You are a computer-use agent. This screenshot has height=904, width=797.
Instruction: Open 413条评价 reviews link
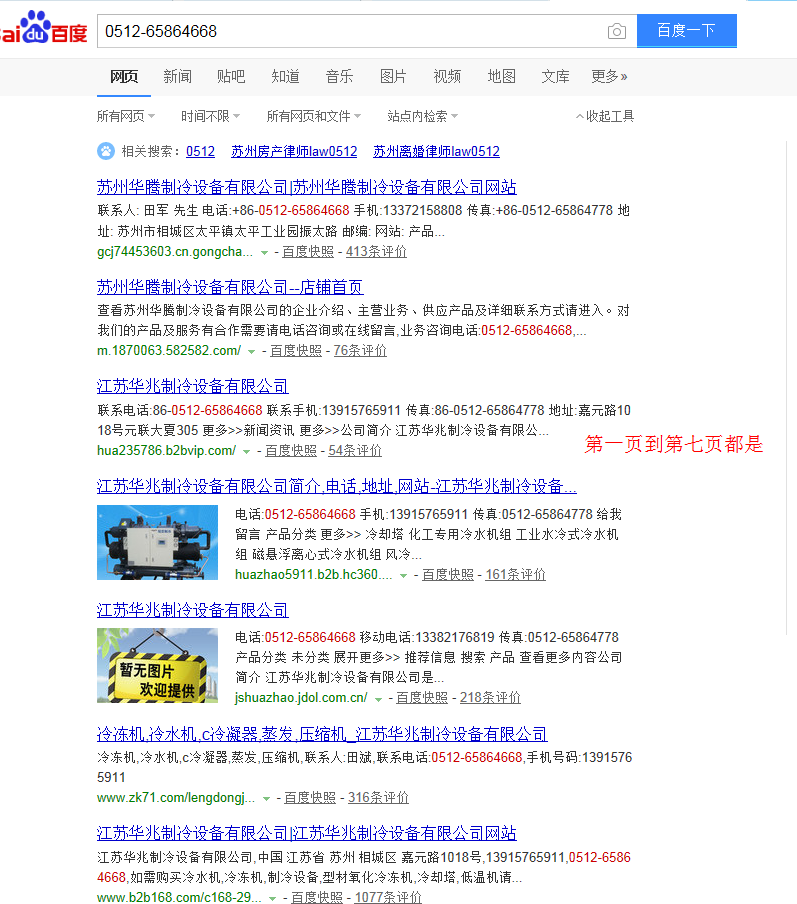tap(376, 252)
